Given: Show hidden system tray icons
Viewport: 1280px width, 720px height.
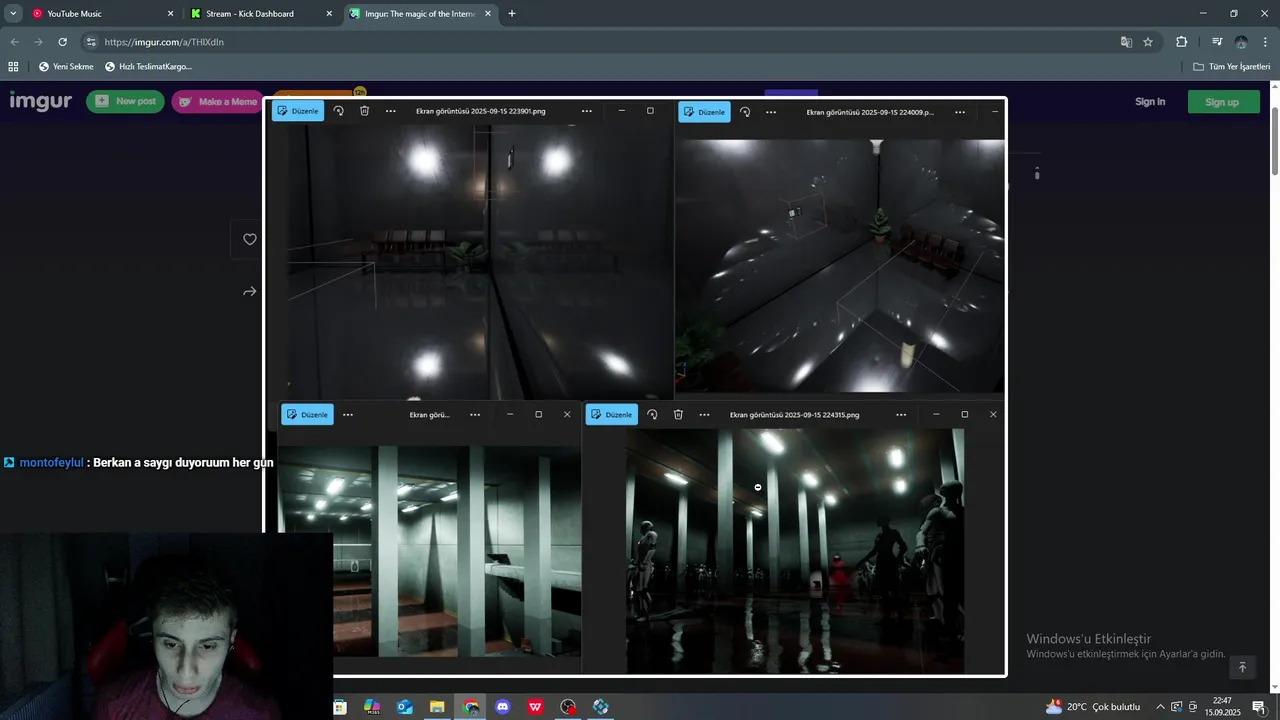Looking at the screenshot, I should (x=1160, y=707).
